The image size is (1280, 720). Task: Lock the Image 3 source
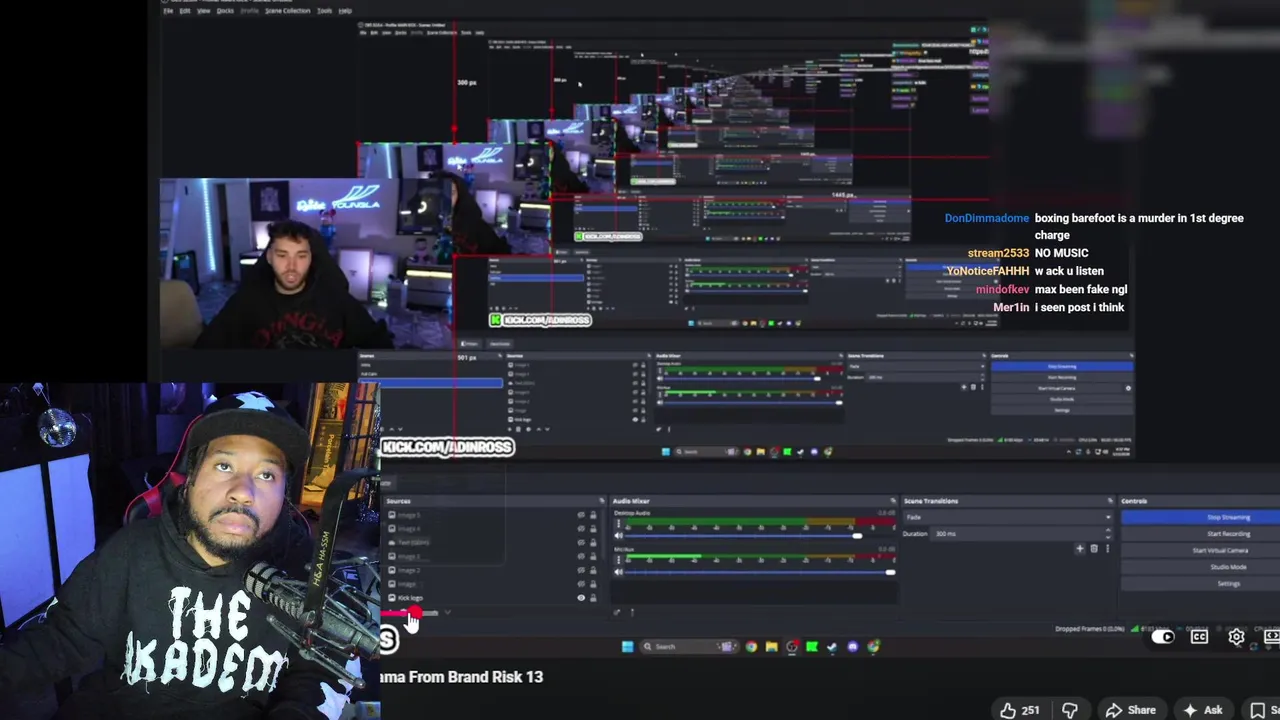(593, 556)
